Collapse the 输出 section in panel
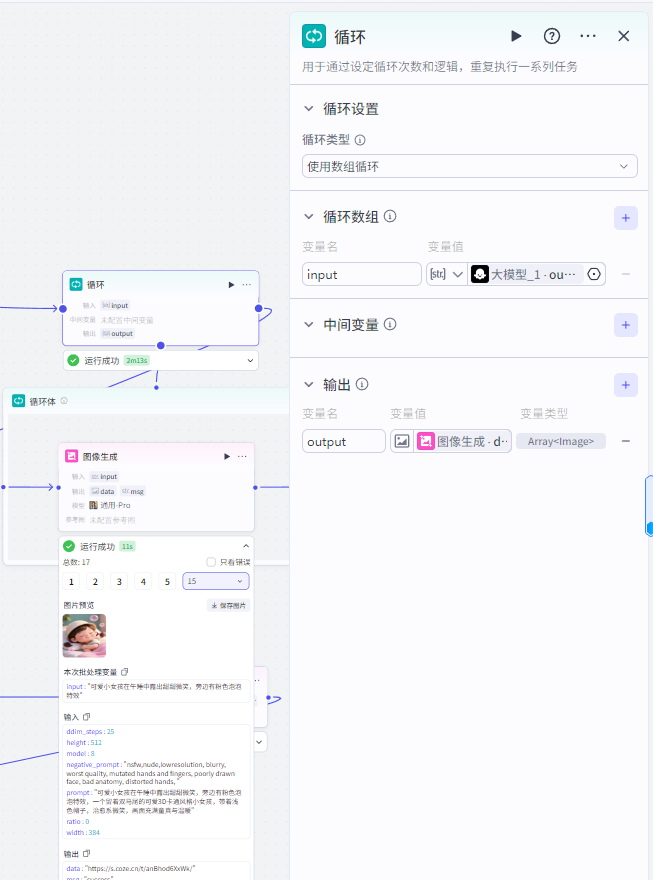Viewport: 653px width, 880px height. point(309,384)
